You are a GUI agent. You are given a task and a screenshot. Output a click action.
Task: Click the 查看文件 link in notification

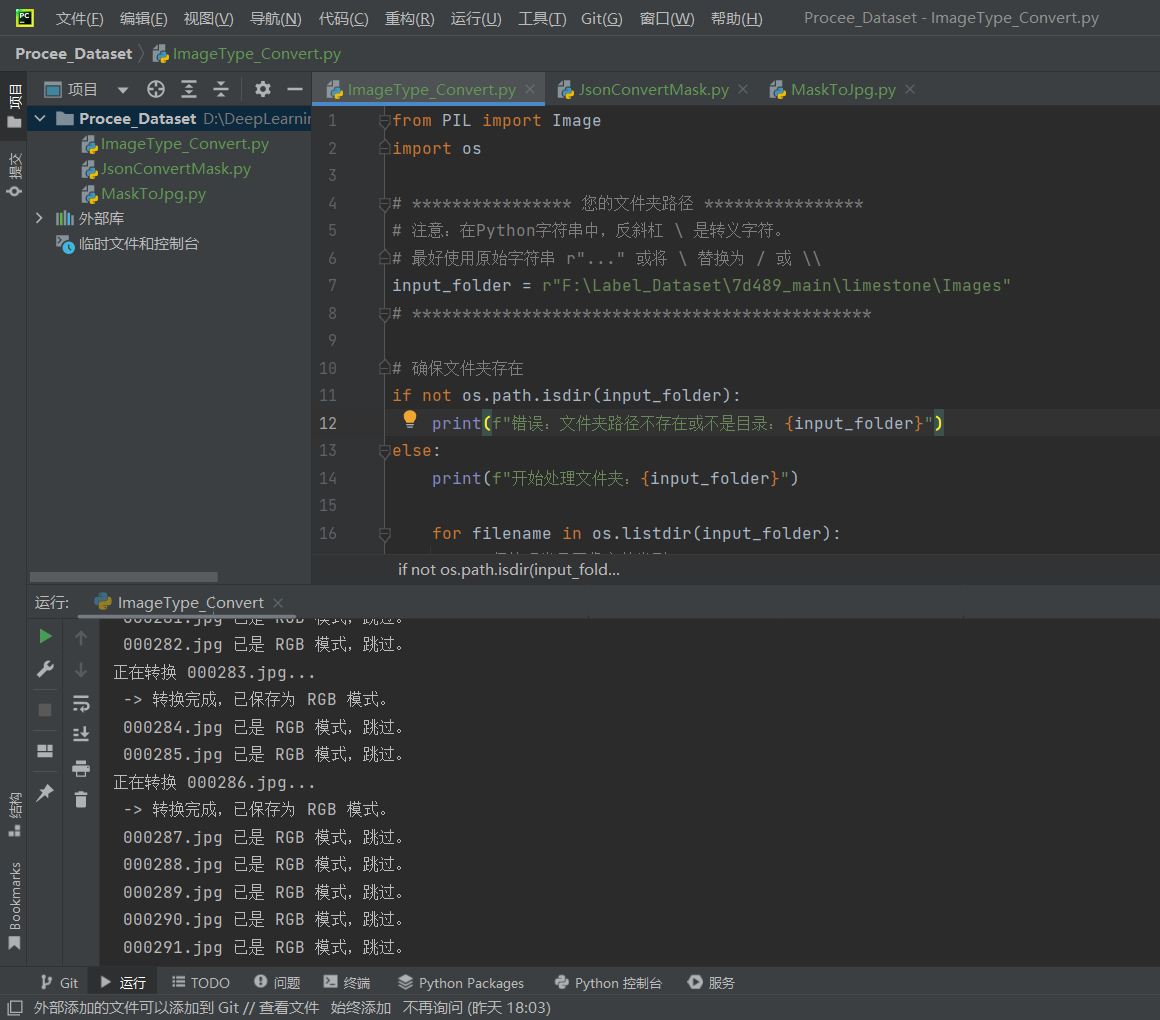pos(289,1007)
